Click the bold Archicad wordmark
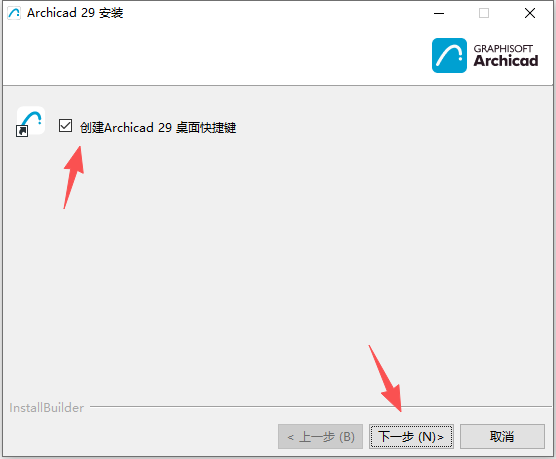Viewport: 556px width, 459px height. pos(506,61)
